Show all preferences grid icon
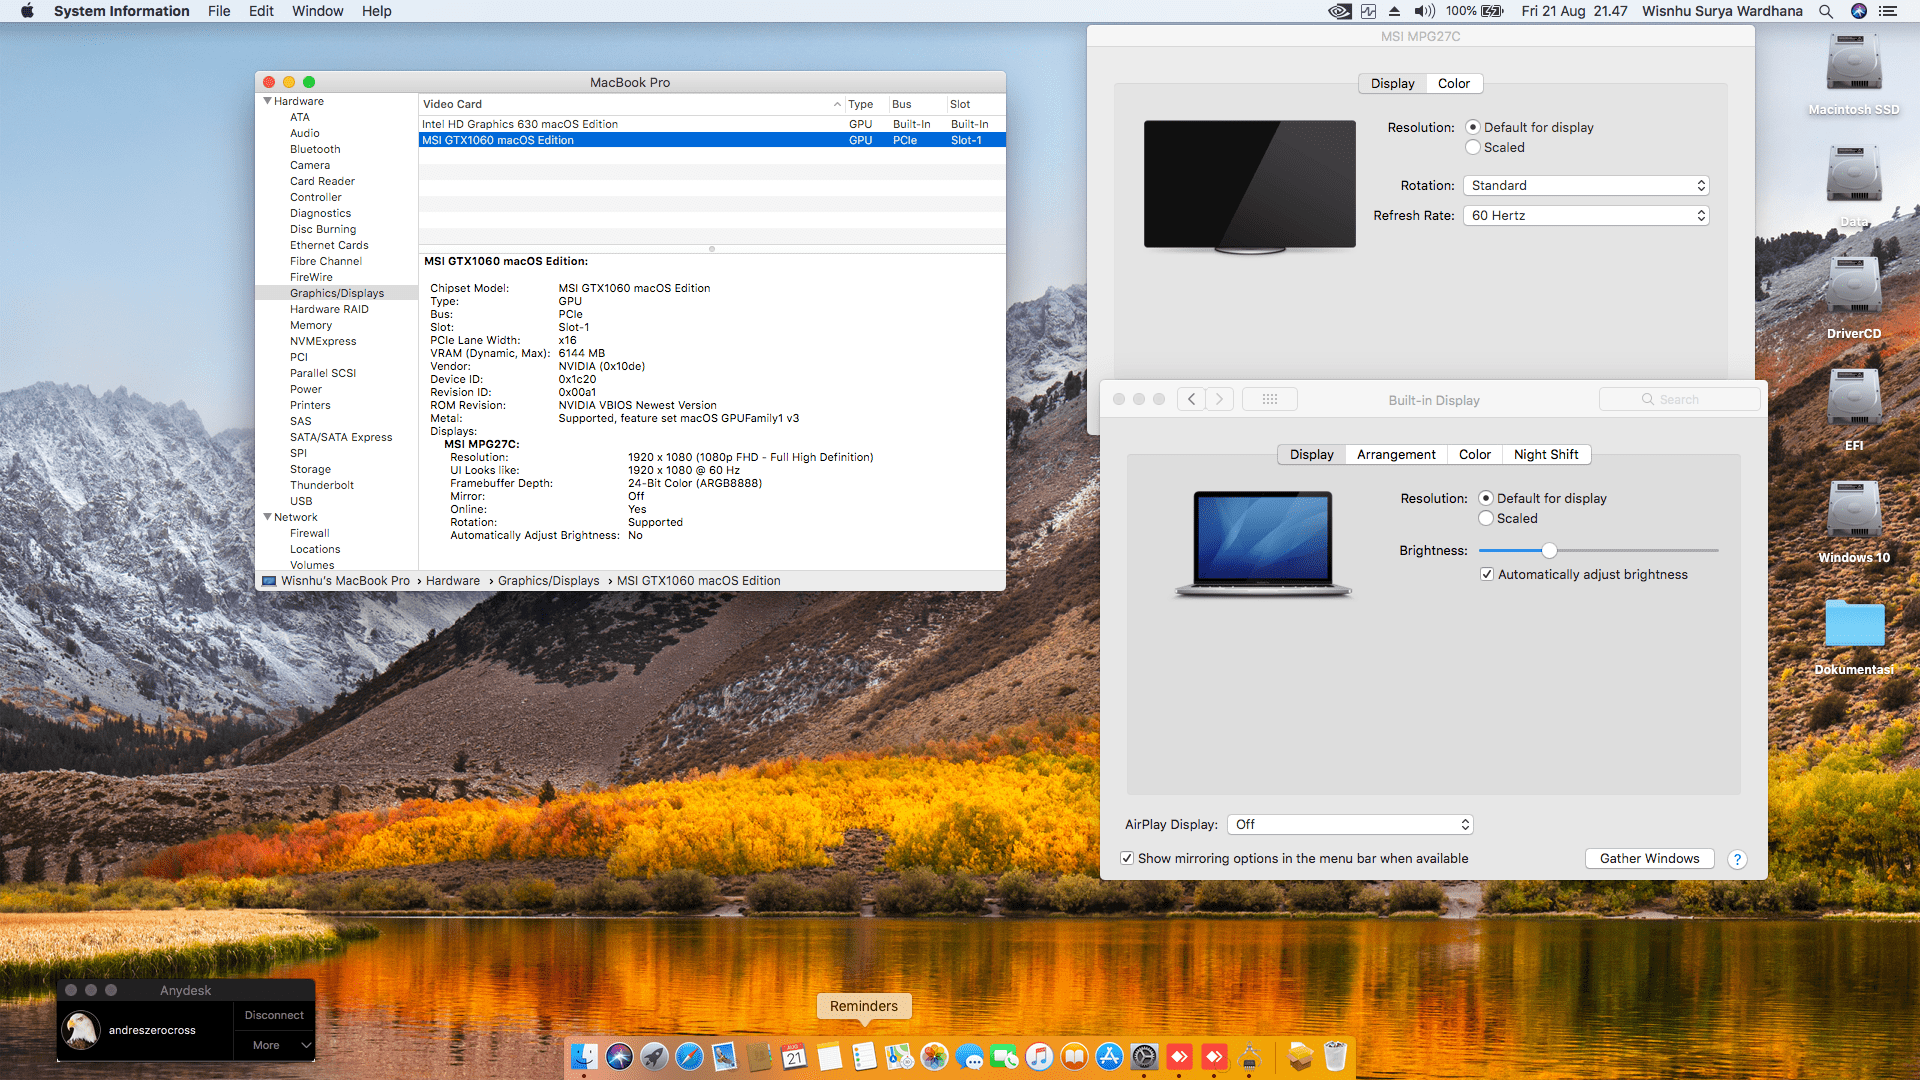Screen dimensions: 1920x1080 tap(1269, 399)
